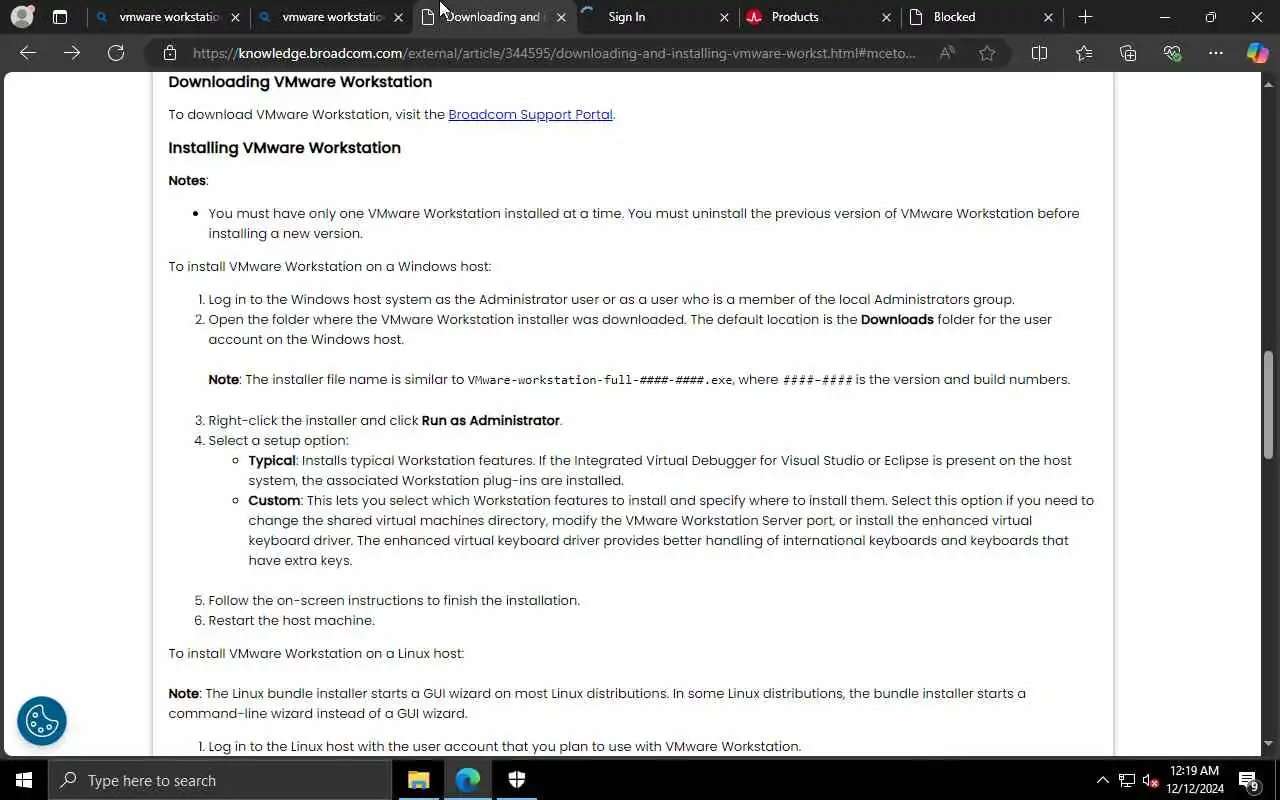1280x800 pixels.
Task: View site information lock icon
Action: tap(170, 53)
